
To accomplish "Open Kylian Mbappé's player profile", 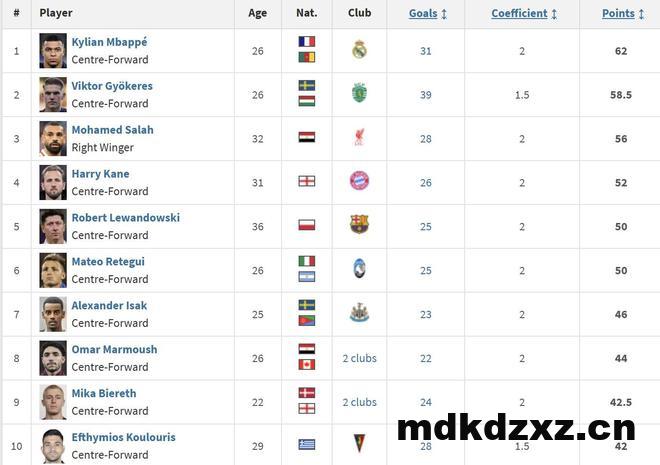I will (x=109, y=42).
